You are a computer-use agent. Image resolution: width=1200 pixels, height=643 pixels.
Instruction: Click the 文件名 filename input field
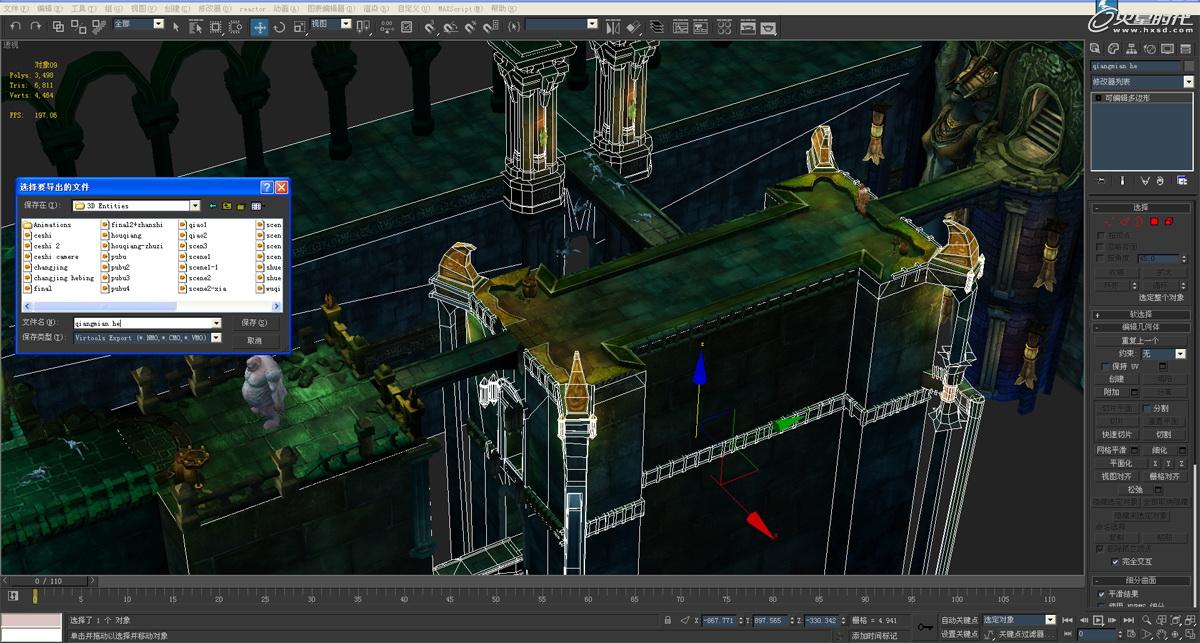pyautogui.click(x=148, y=323)
